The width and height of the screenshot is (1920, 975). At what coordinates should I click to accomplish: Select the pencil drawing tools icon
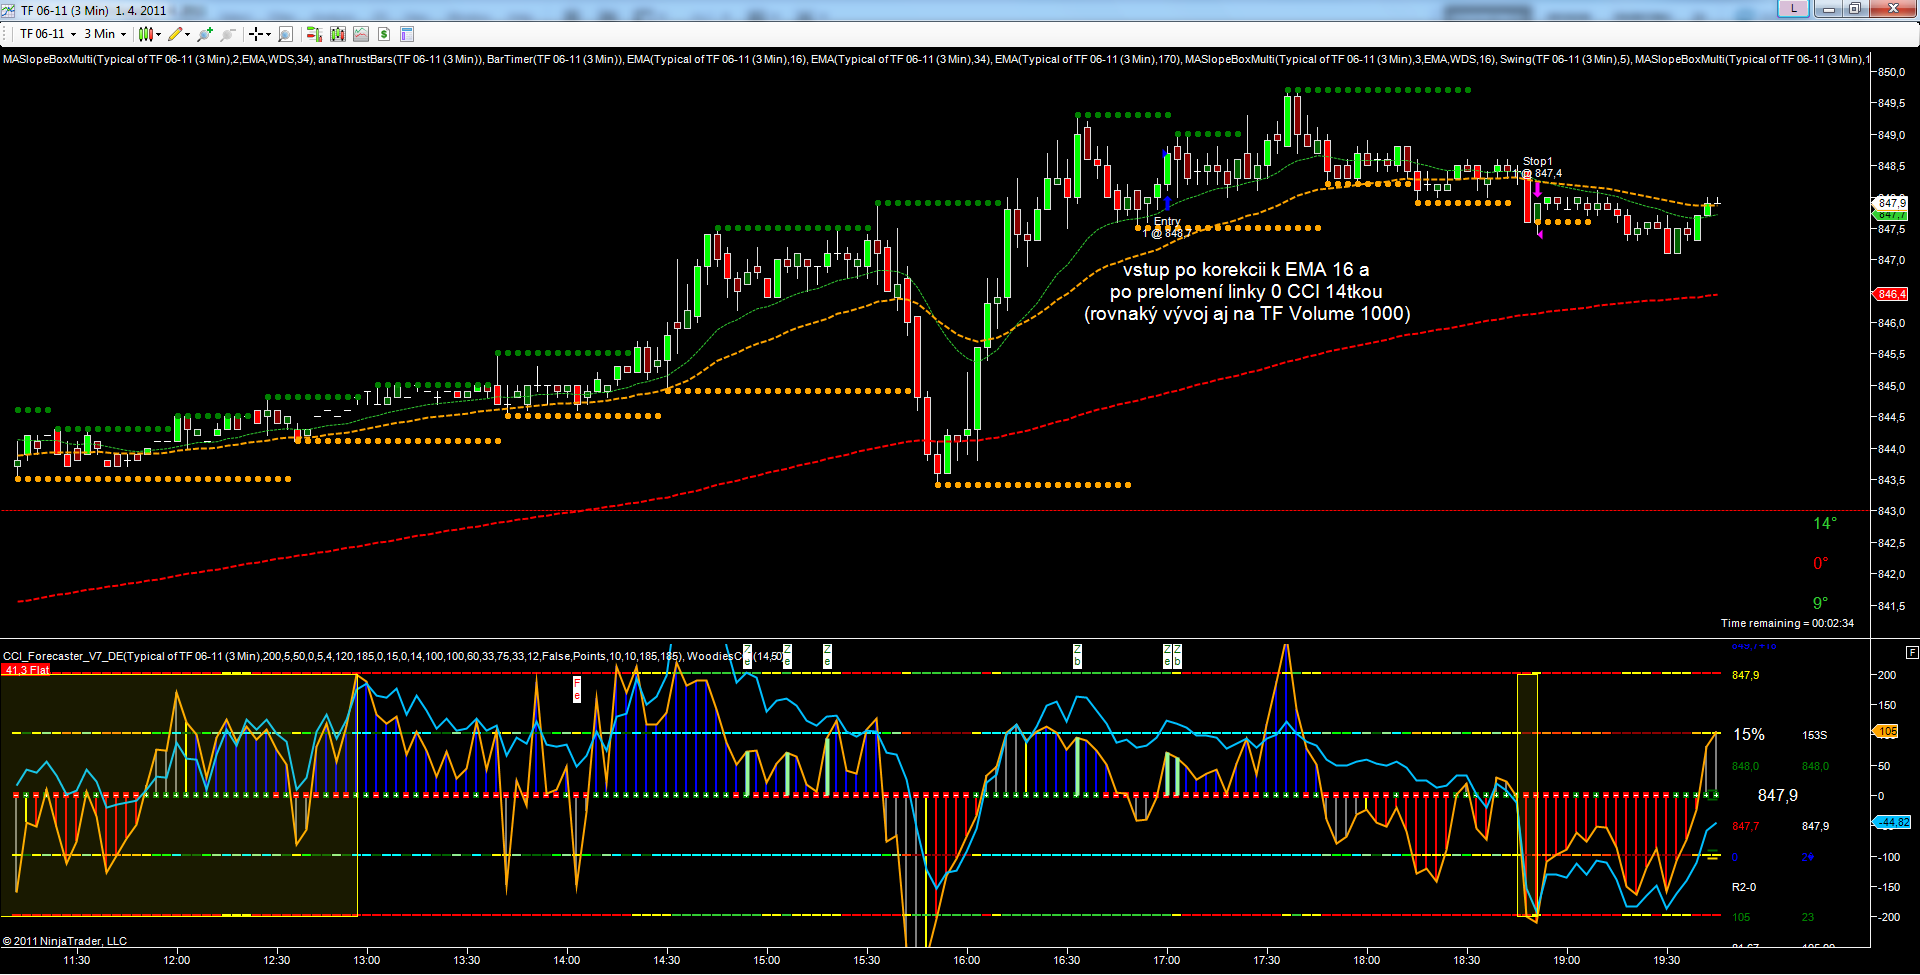click(x=177, y=34)
